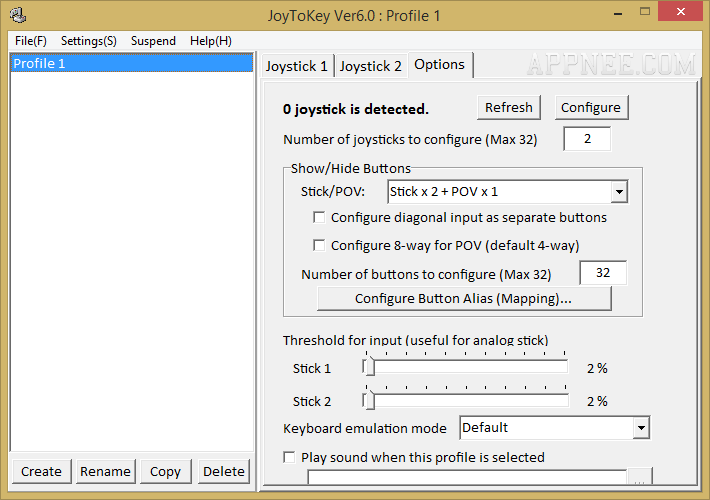Click the Delete profile button
This screenshot has height=500, width=710.
tap(224, 471)
